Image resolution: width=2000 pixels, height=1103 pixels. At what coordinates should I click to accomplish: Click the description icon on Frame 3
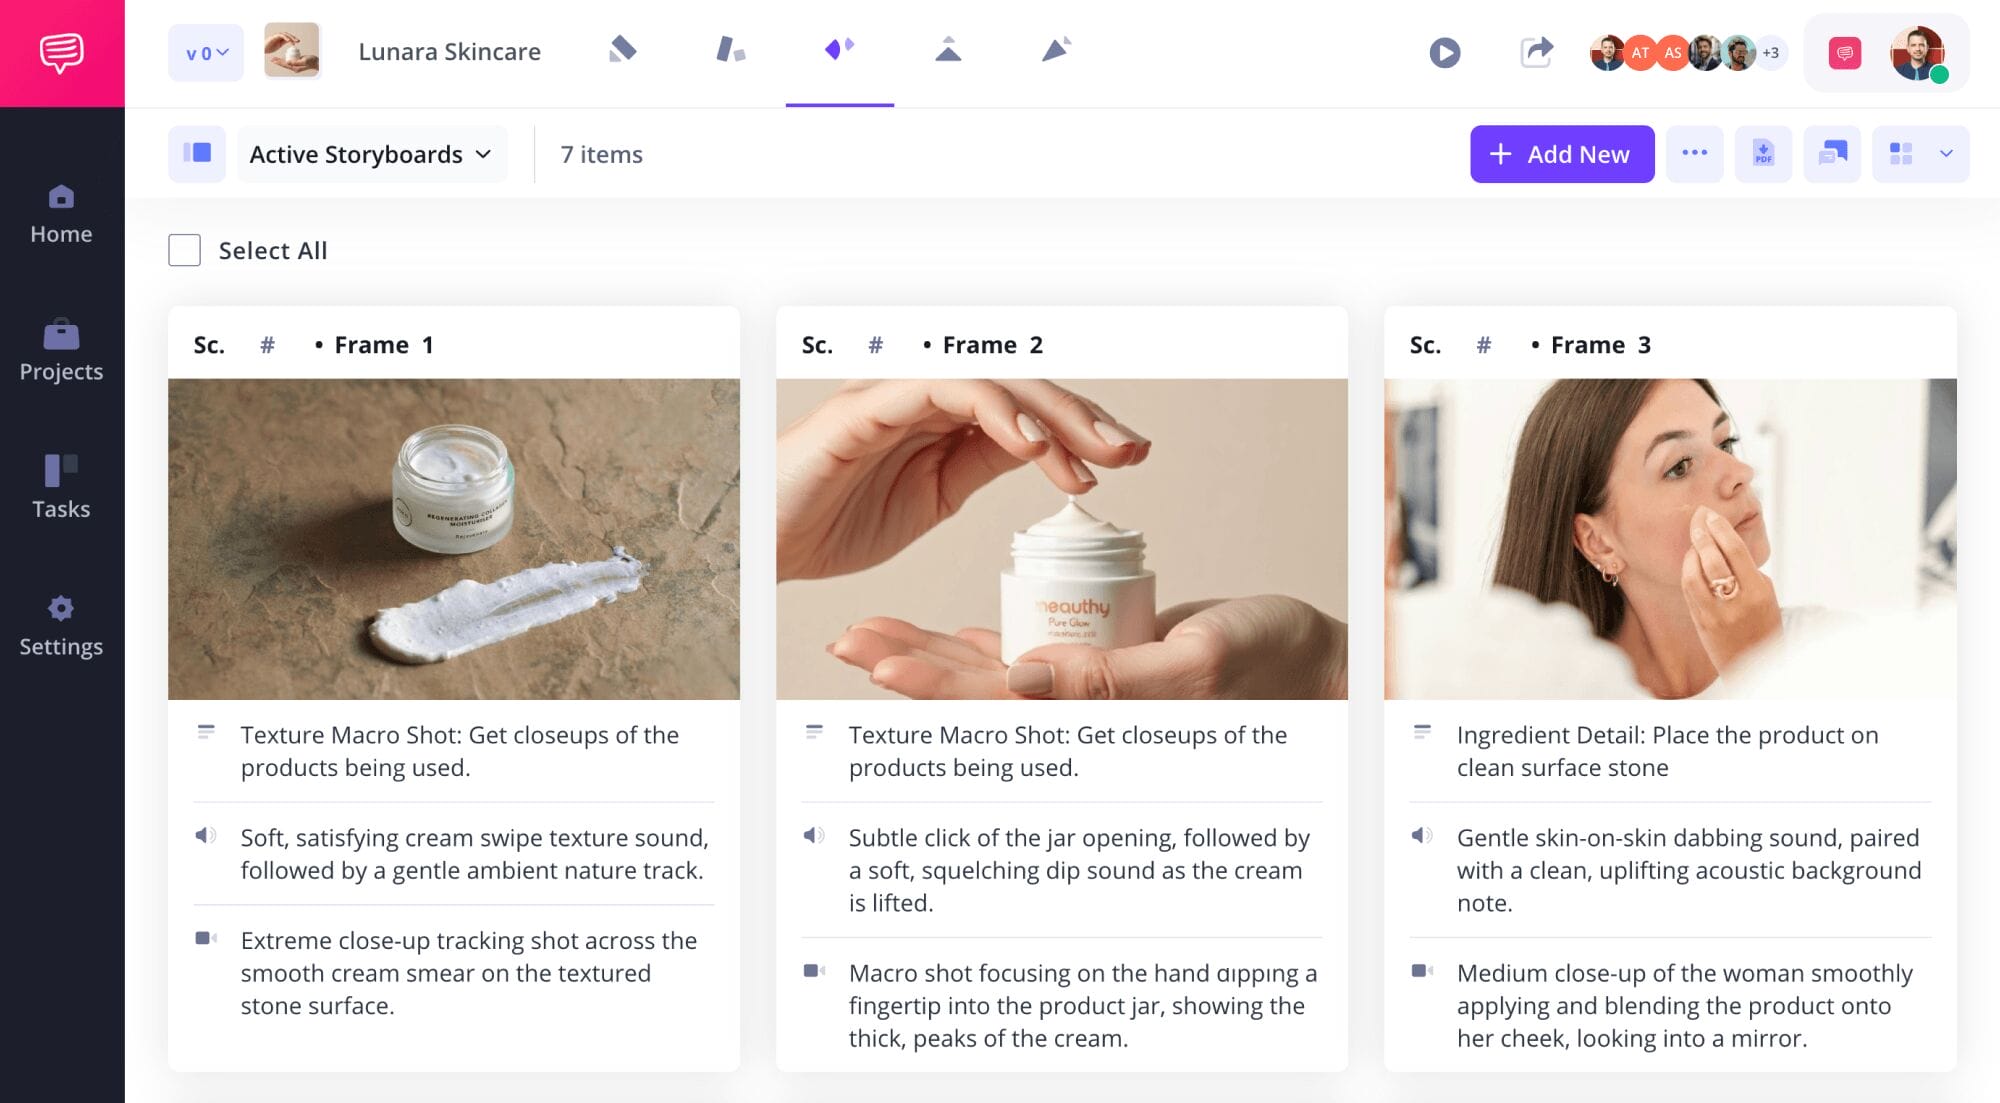click(x=1422, y=733)
